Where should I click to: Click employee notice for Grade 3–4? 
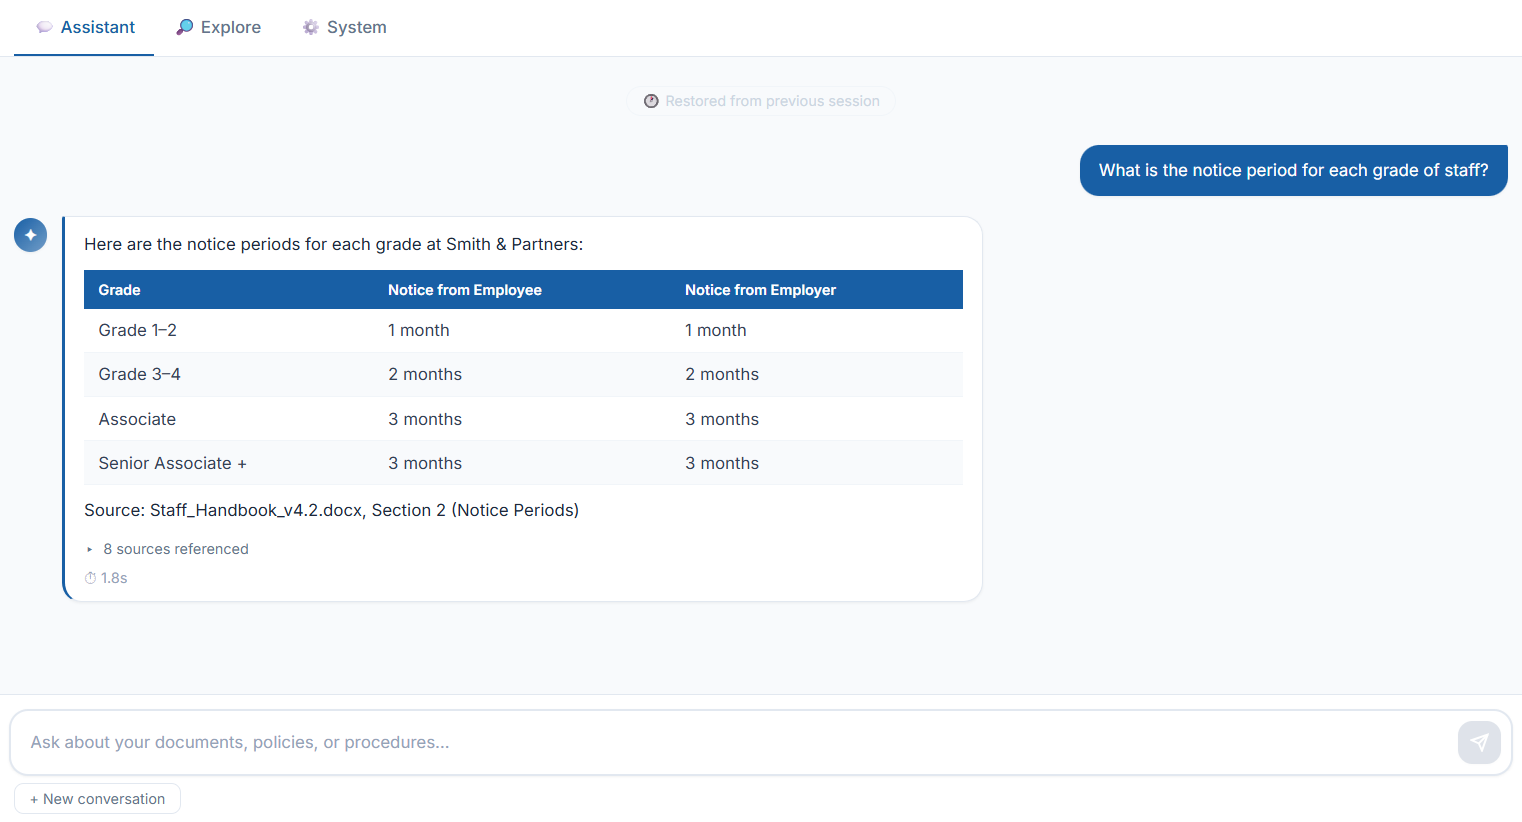[x=522, y=374]
